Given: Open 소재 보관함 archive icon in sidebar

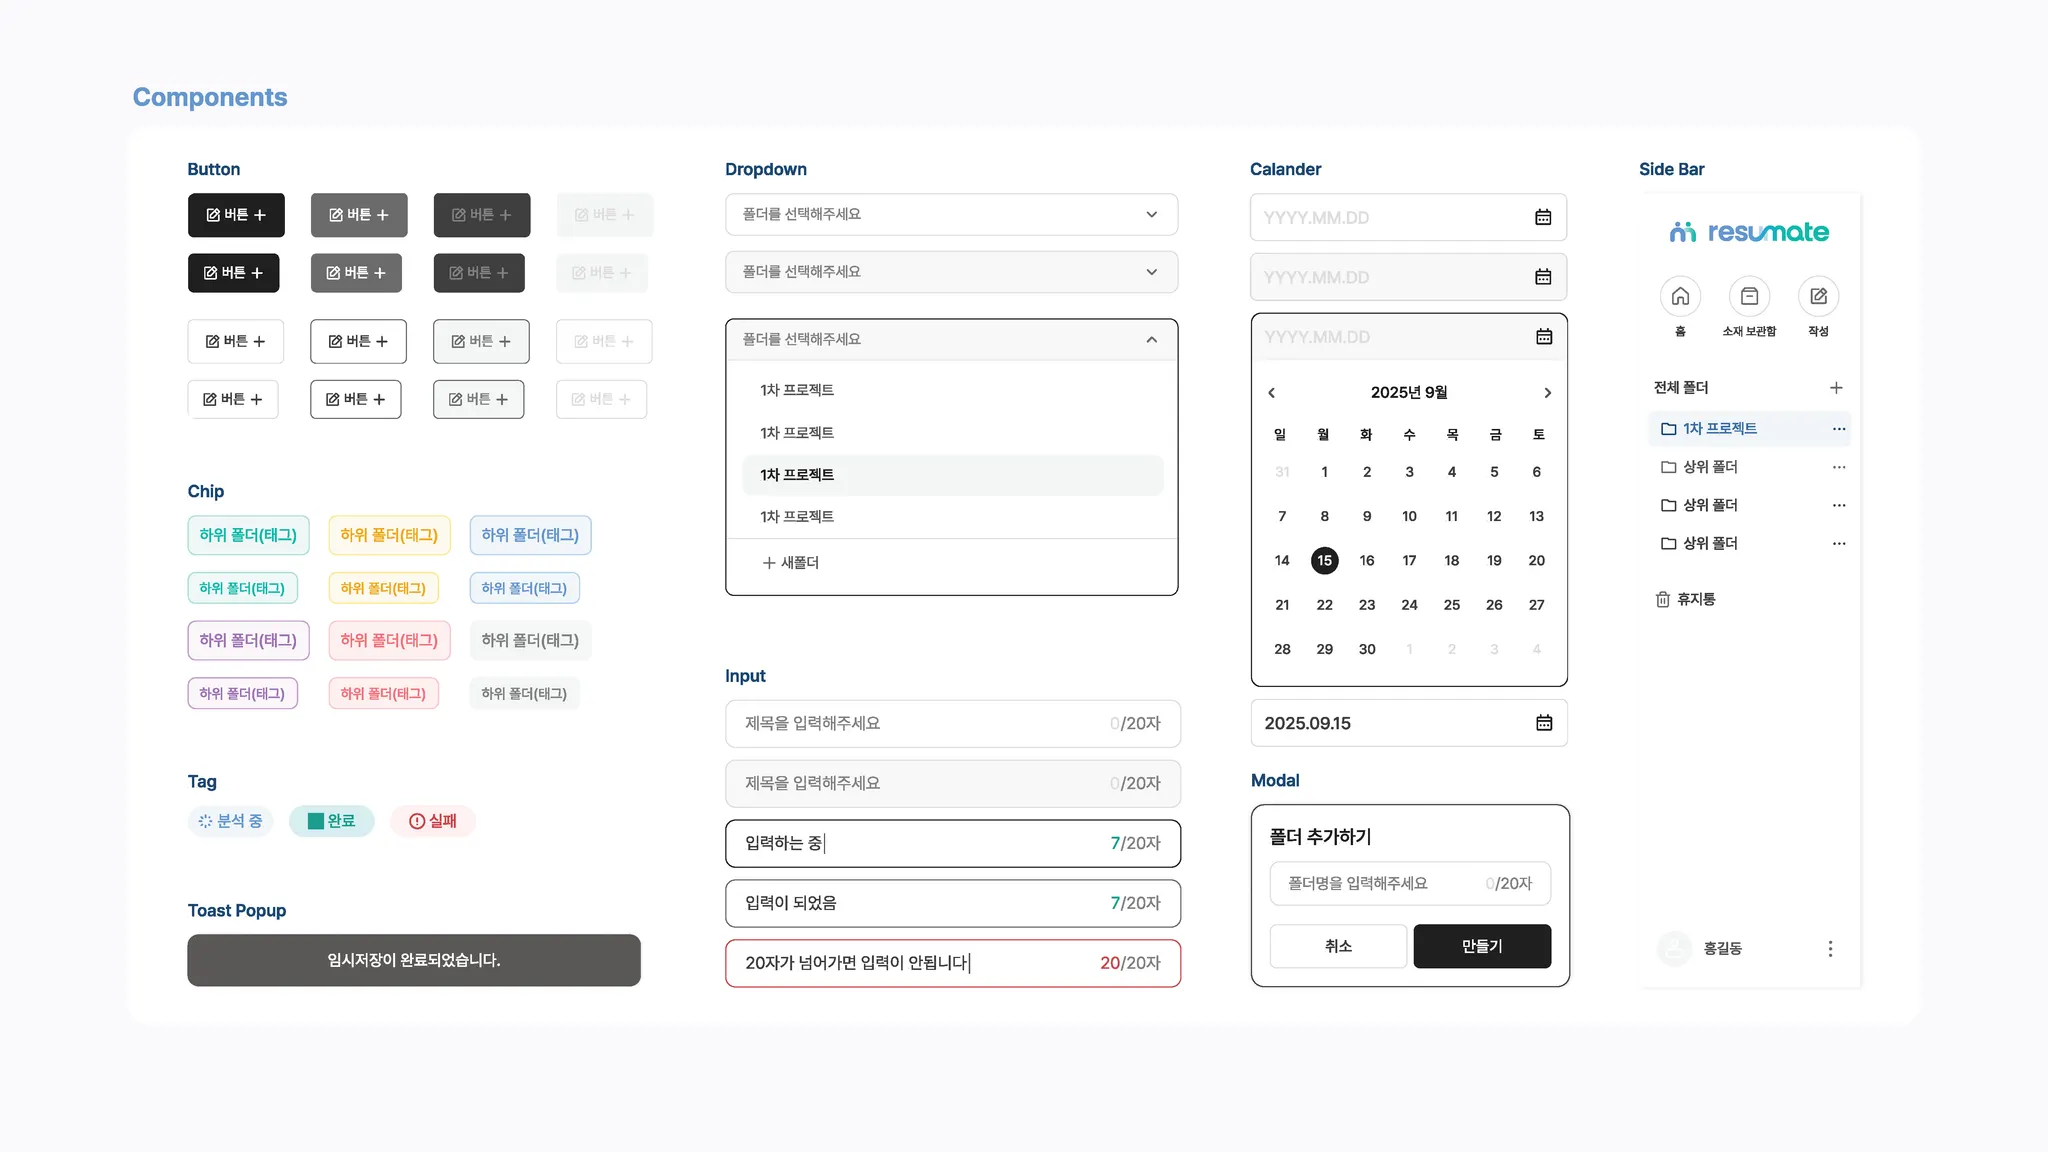Looking at the screenshot, I should tap(1749, 296).
